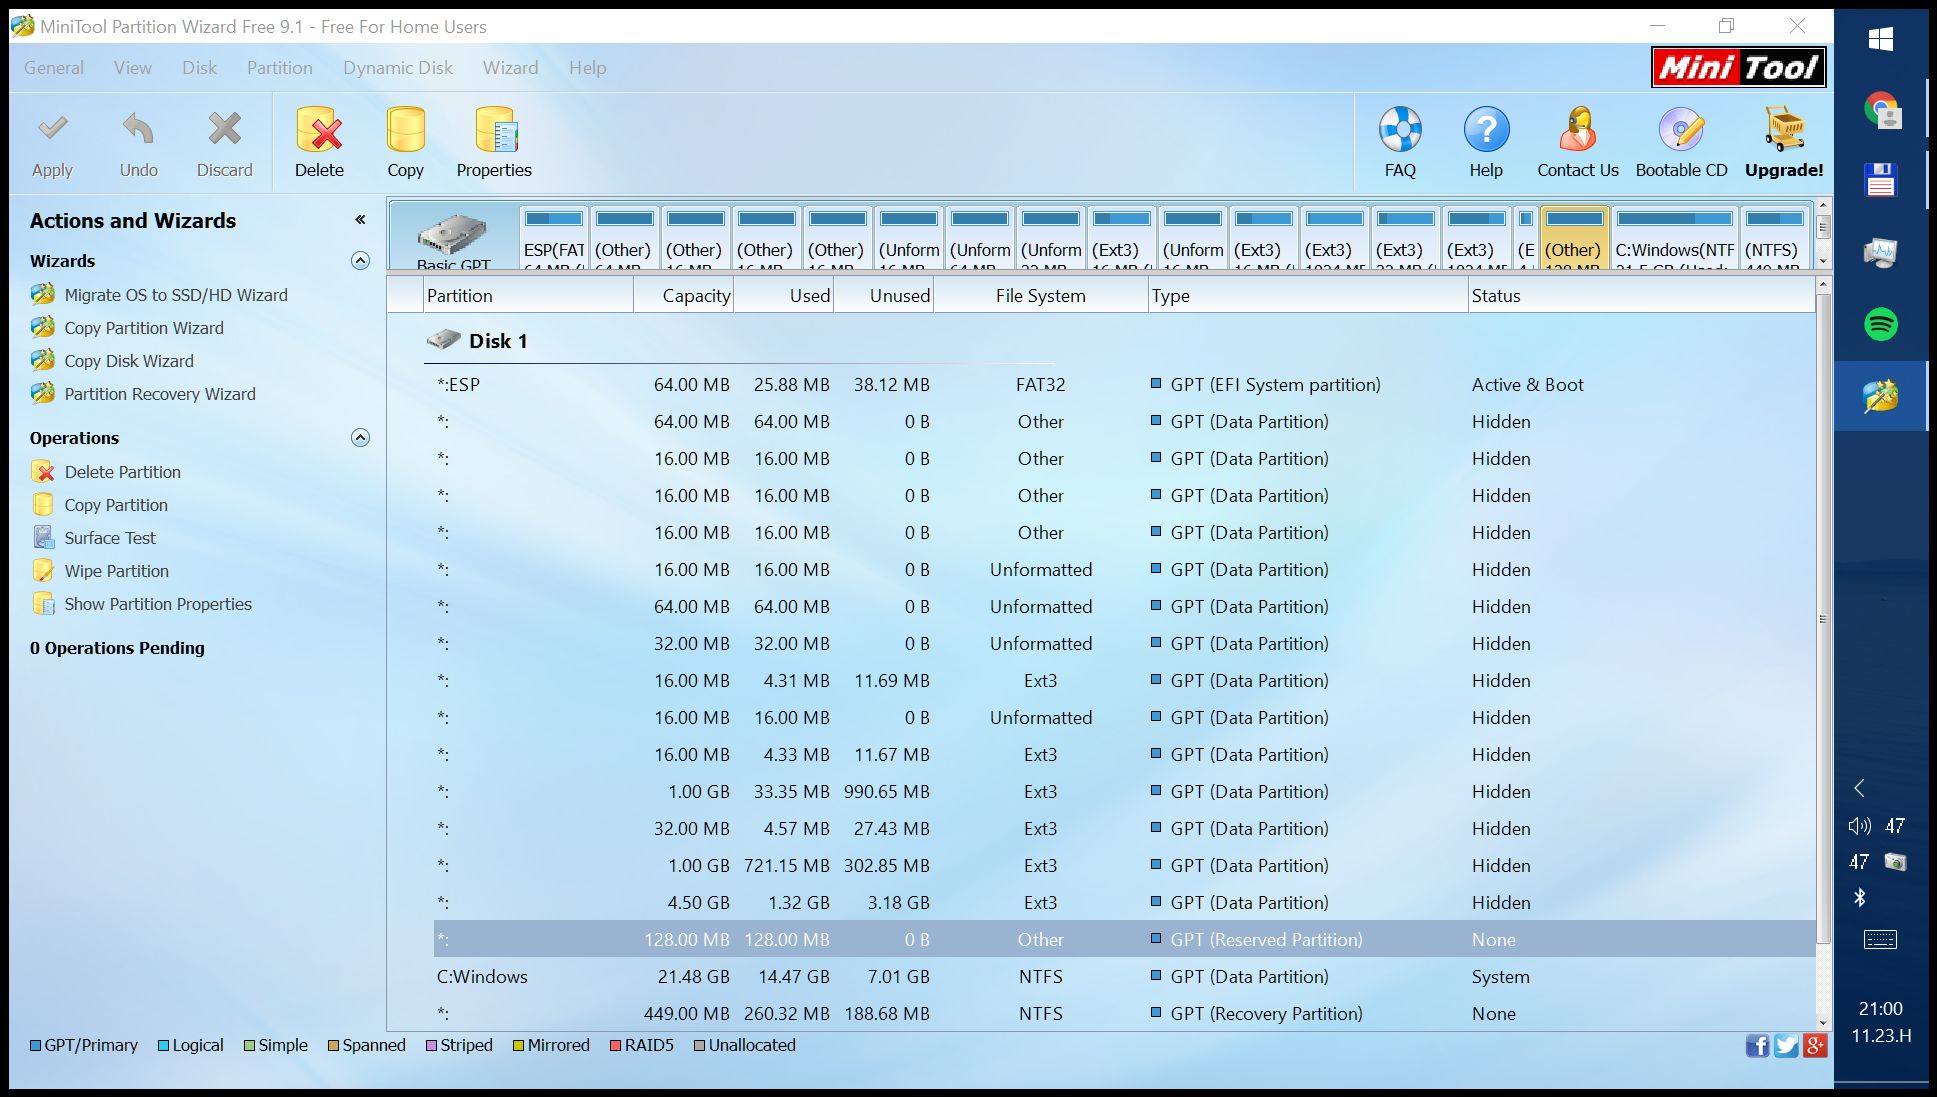Sort by Status column header
The height and width of the screenshot is (1097, 1937).
click(1642, 295)
